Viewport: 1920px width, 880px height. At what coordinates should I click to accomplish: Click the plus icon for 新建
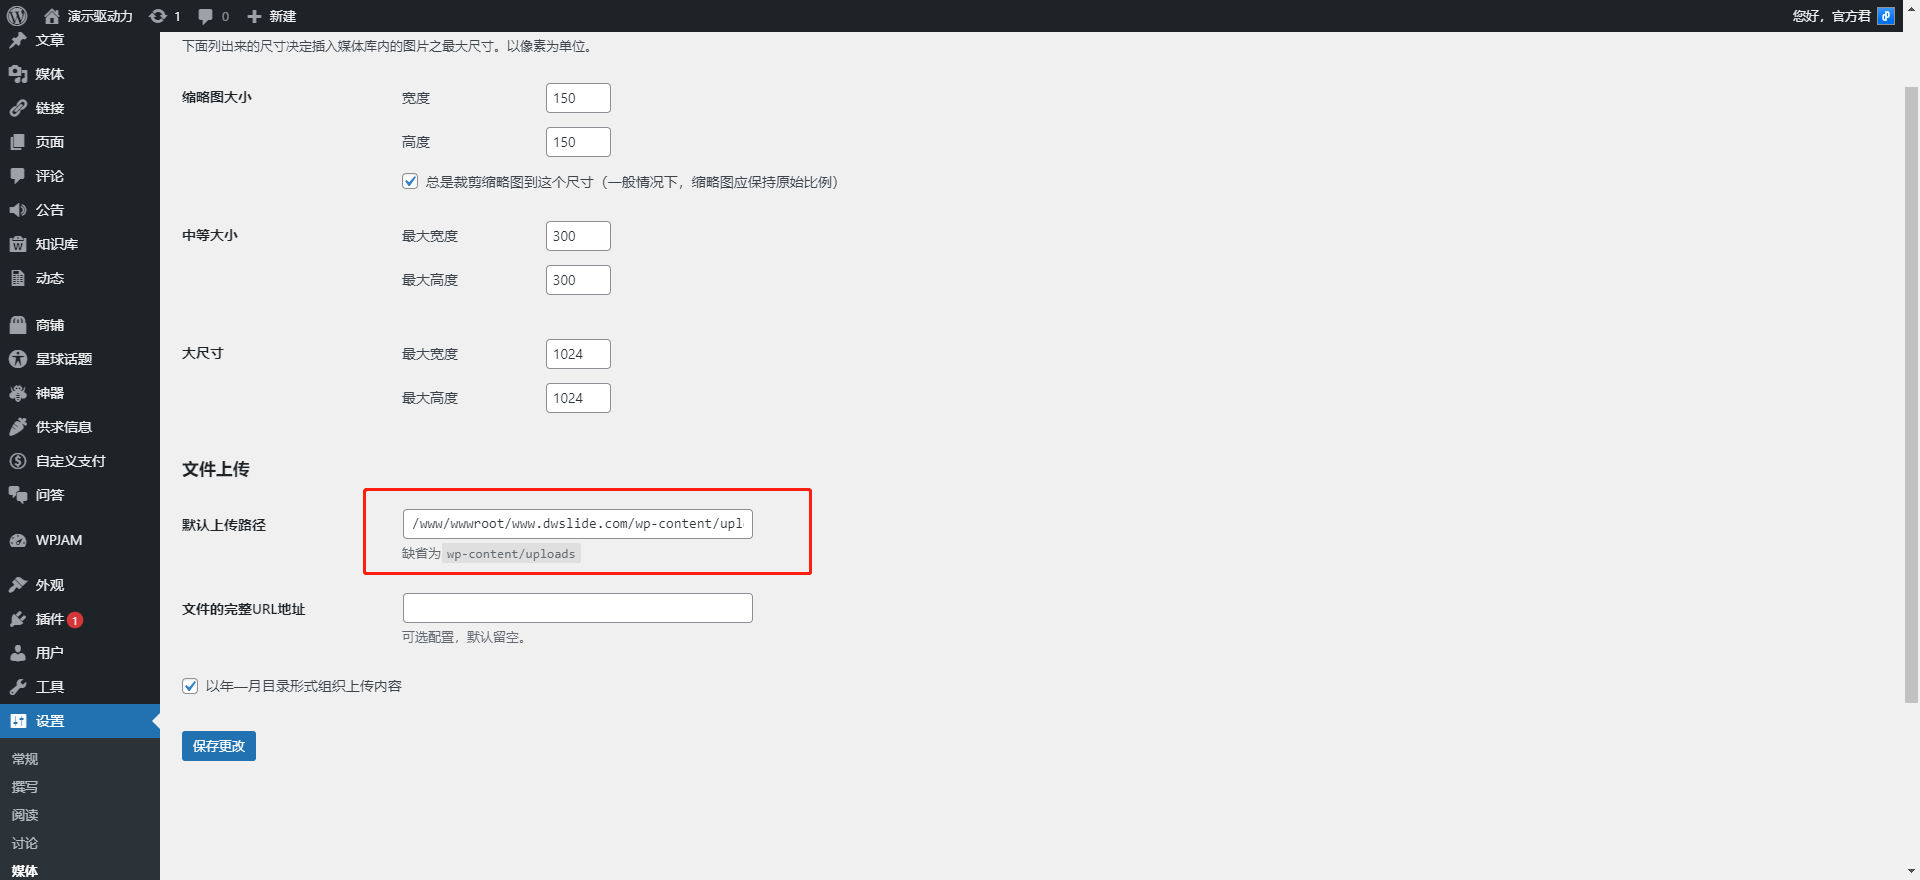click(254, 16)
